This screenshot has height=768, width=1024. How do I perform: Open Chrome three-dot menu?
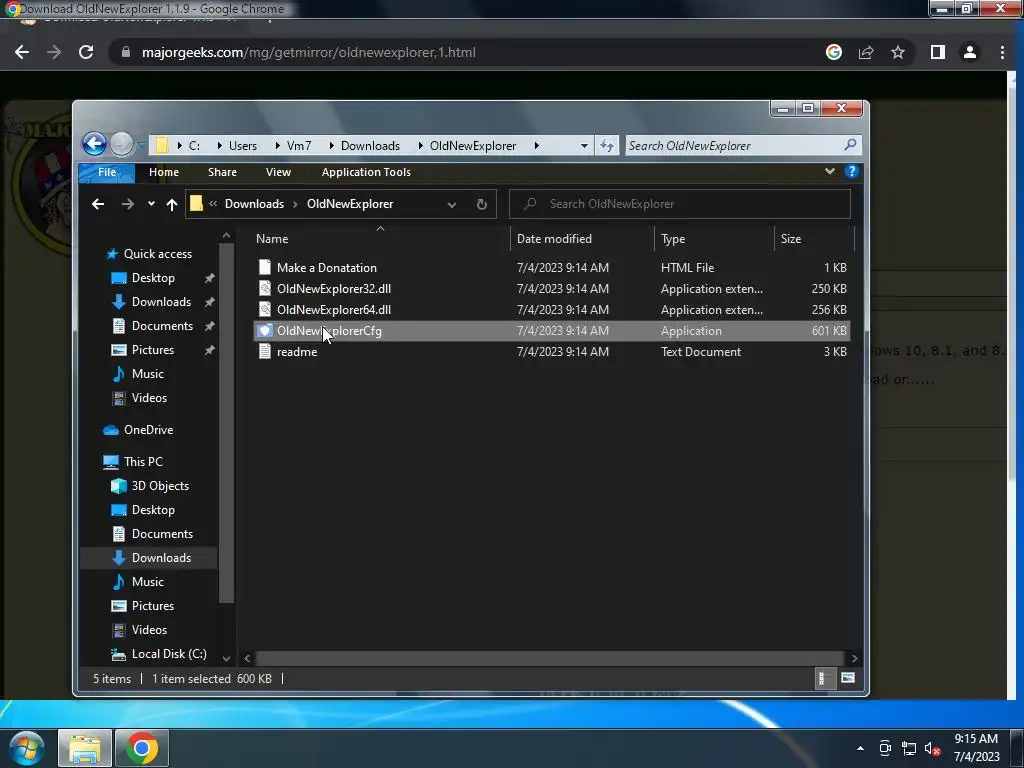pyautogui.click(x=1002, y=52)
